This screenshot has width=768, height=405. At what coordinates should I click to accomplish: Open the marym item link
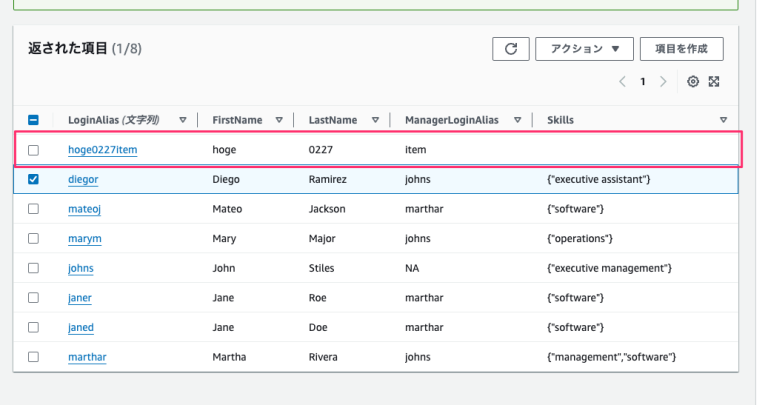[x=85, y=238]
